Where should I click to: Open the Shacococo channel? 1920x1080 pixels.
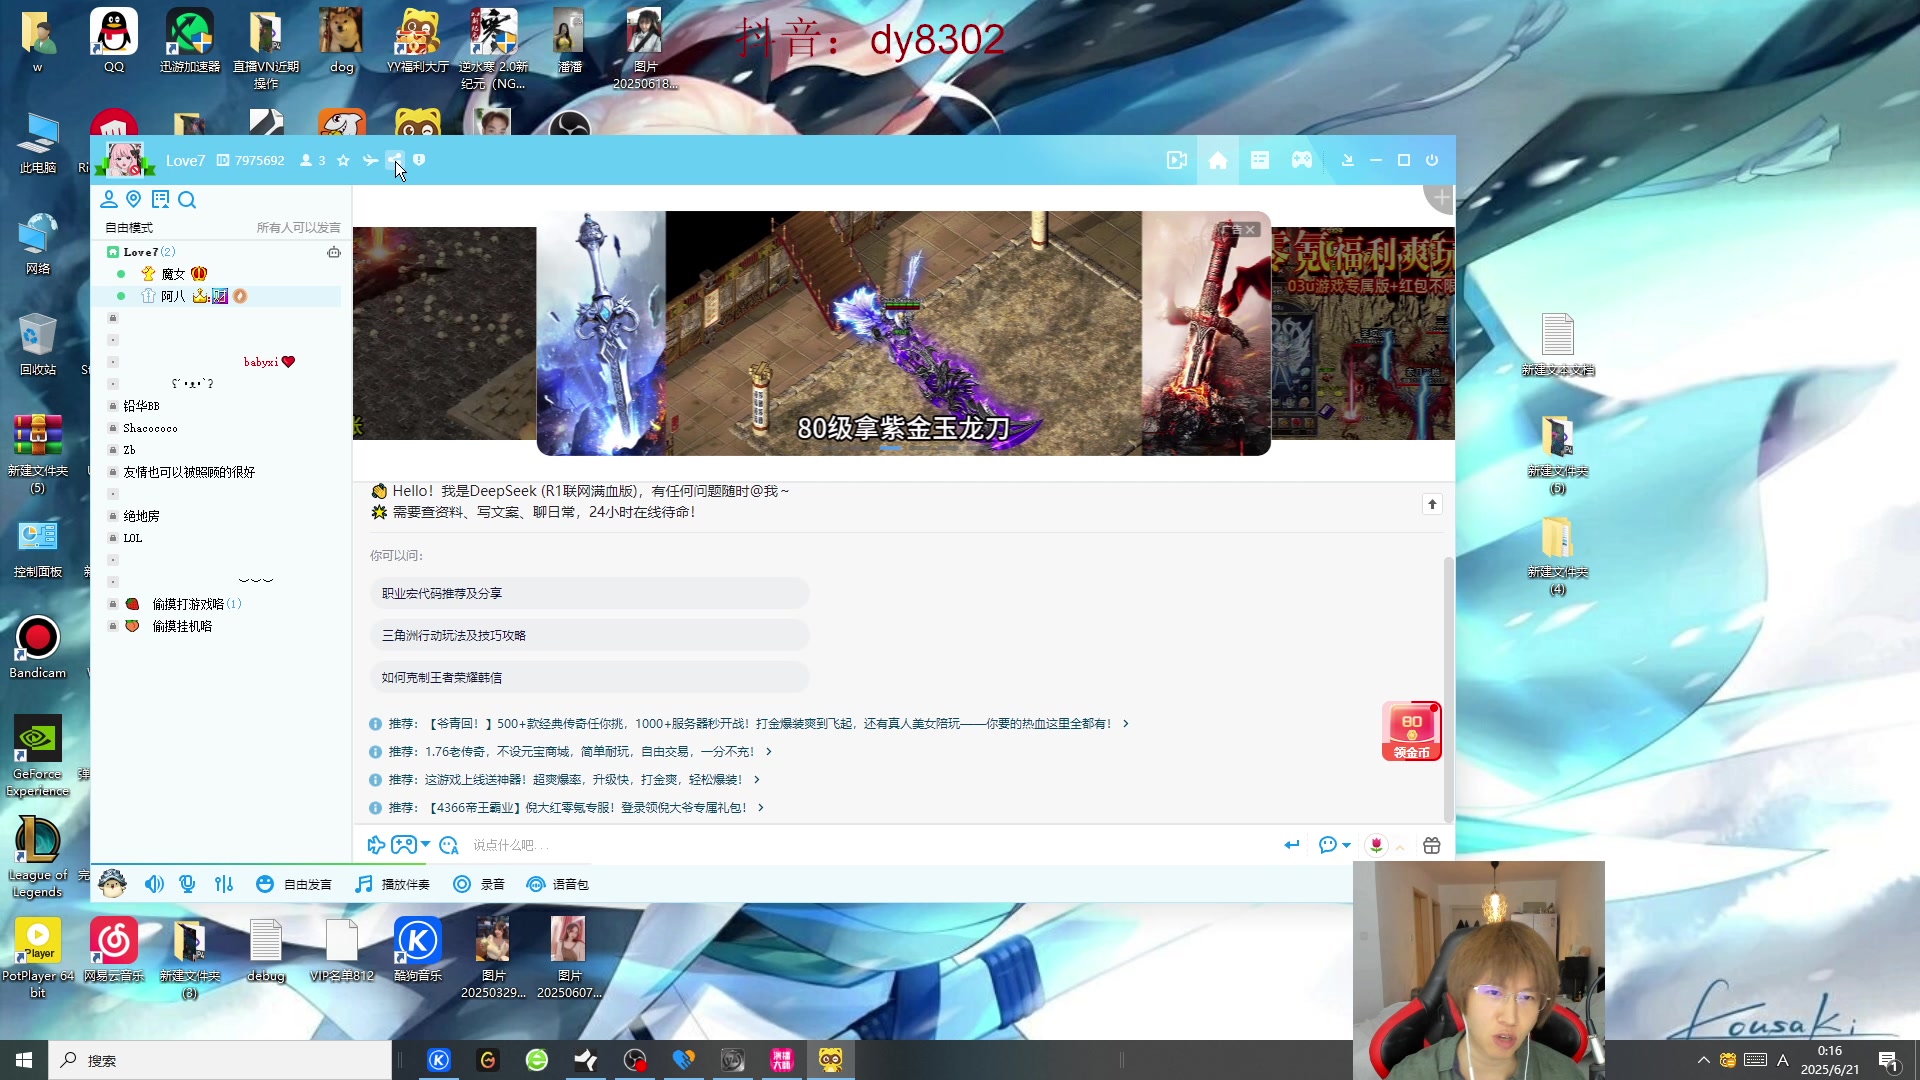click(x=150, y=428)
